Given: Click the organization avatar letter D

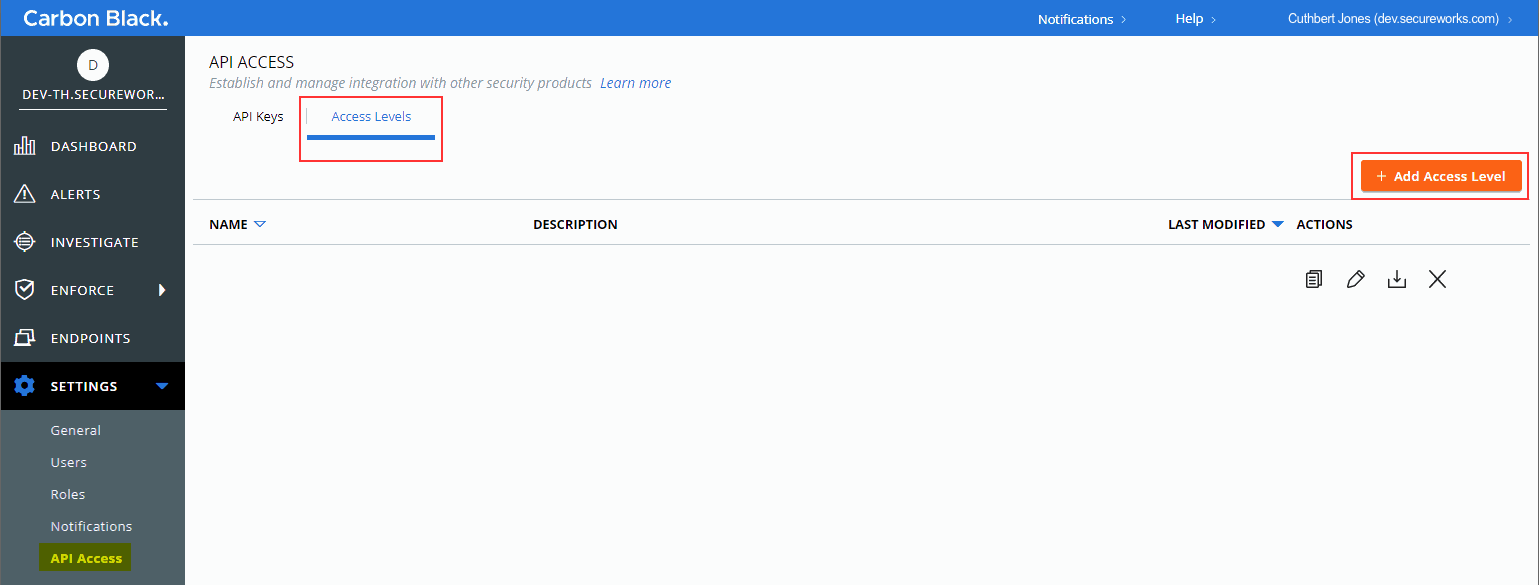Looking at the screenshot, I should pyautogui.click(x=93, y=65).
